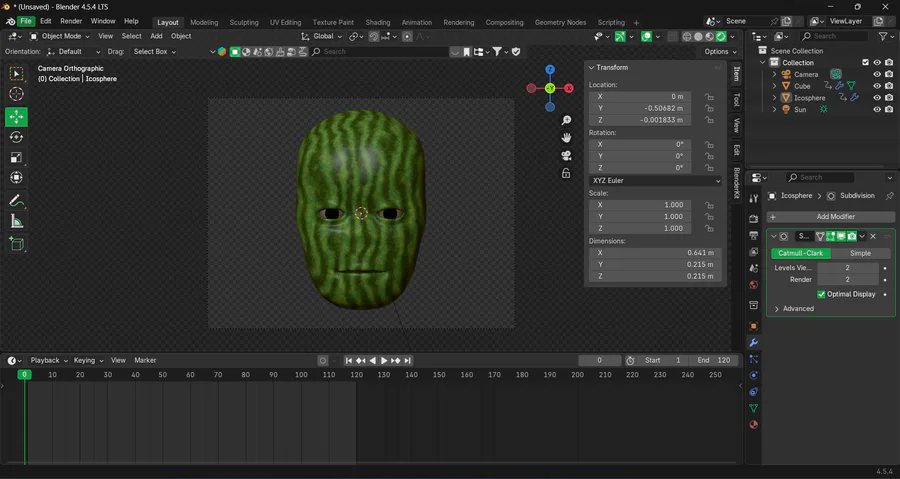Click the Add Modifier button

coord(829,217)
